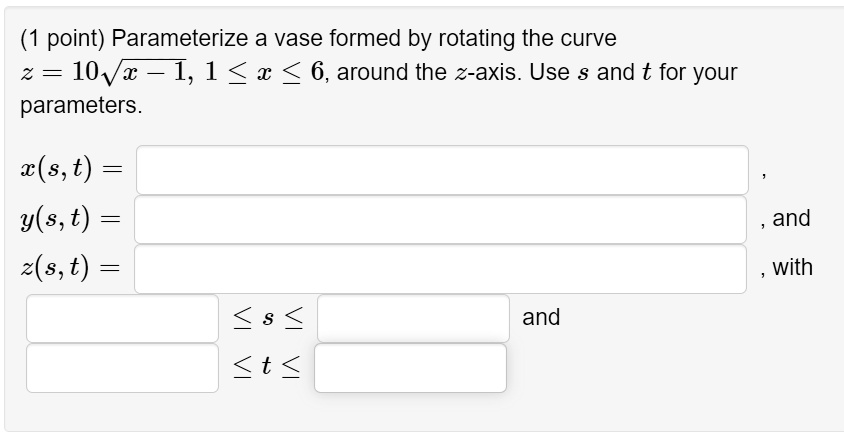Click the word "parameters." in the prompt

[81, 106]
